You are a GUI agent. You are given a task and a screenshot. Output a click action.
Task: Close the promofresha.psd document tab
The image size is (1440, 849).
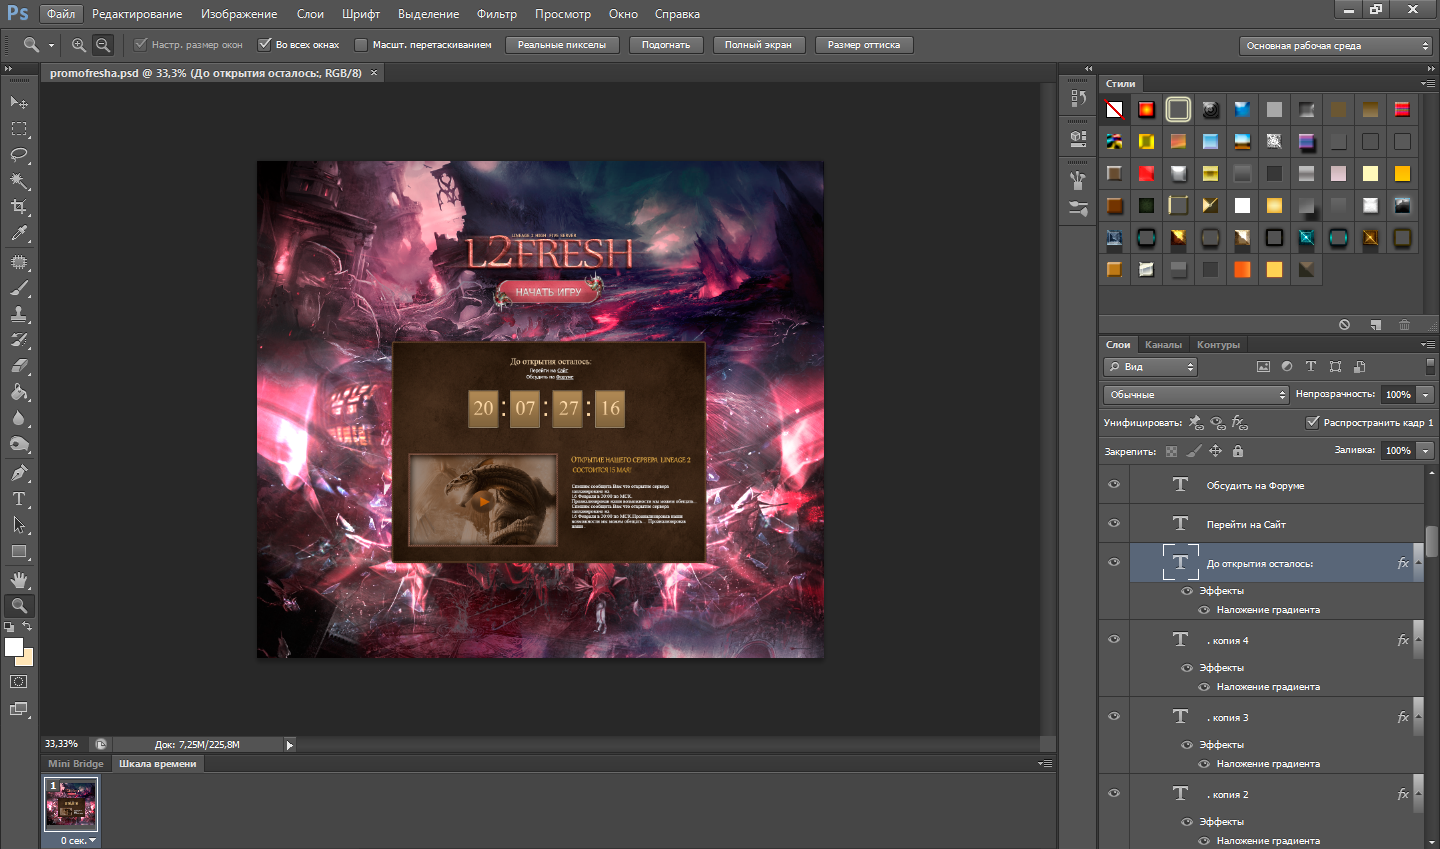tap(374, 73)
